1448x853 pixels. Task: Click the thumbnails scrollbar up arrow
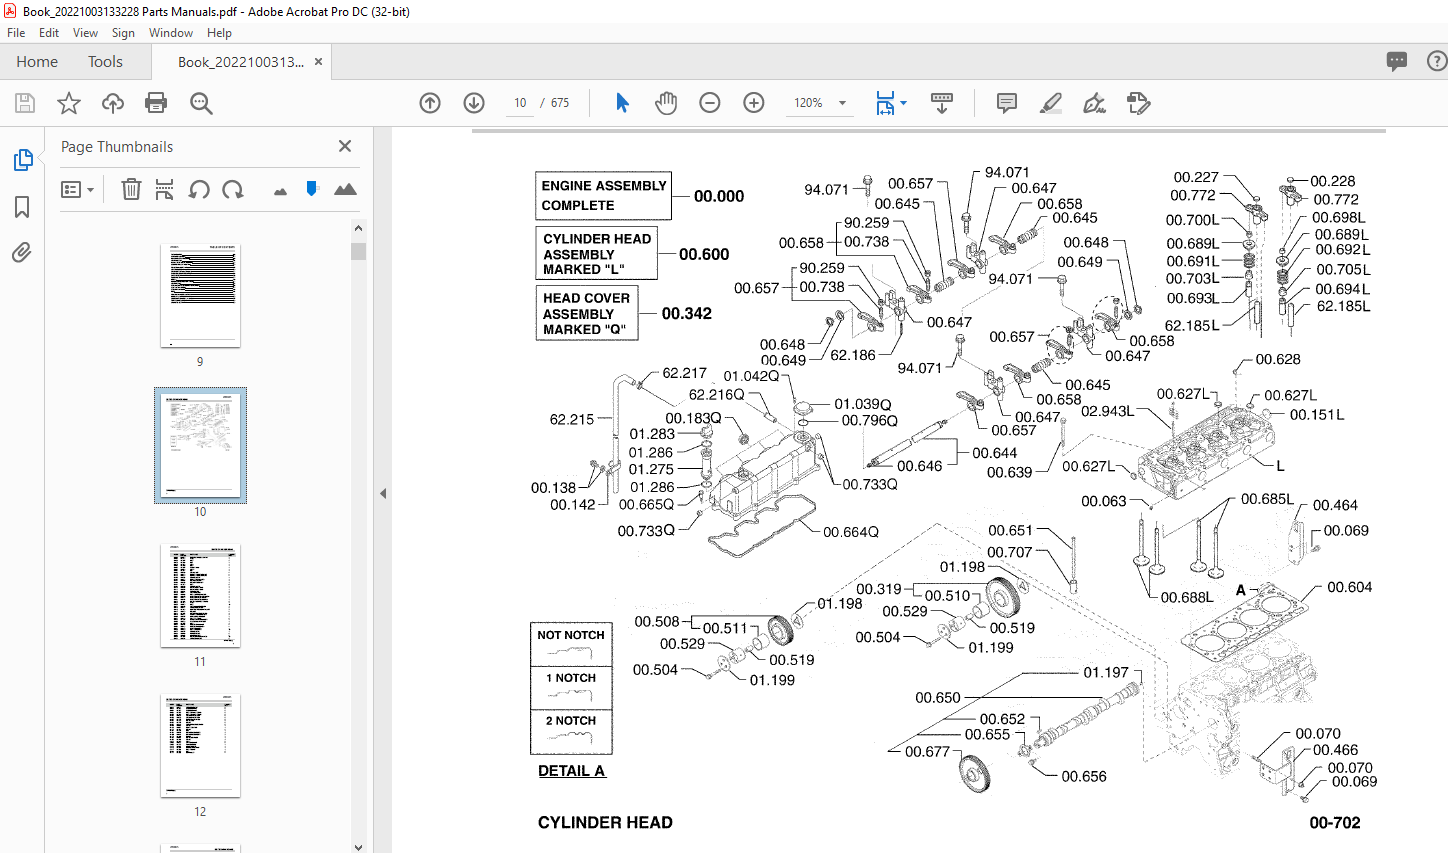358,228
